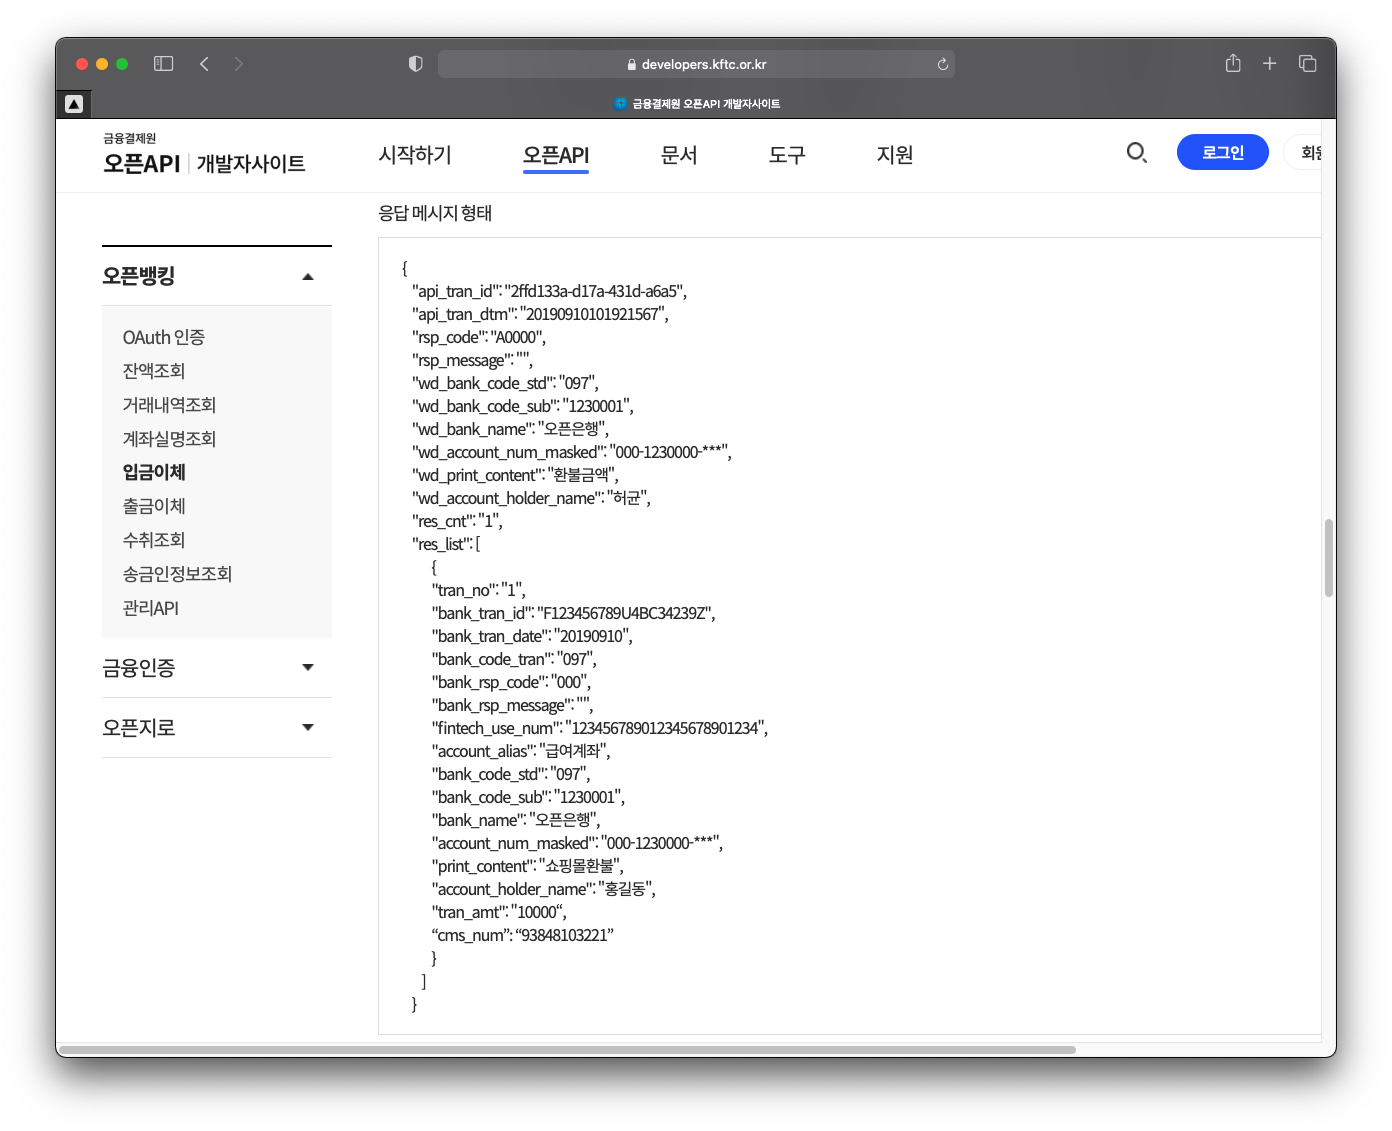The height and width of the screenshot is (1131, 1392).
Task: Expand the 금융인증 section arrow
Action: [x=308, y=667]
